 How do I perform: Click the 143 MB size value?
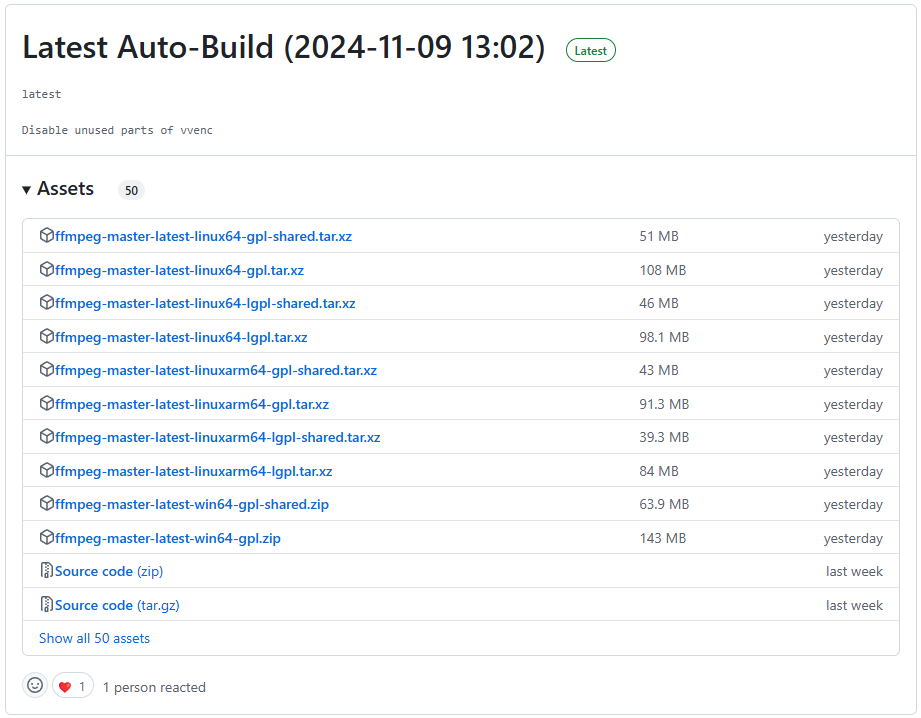663,538
